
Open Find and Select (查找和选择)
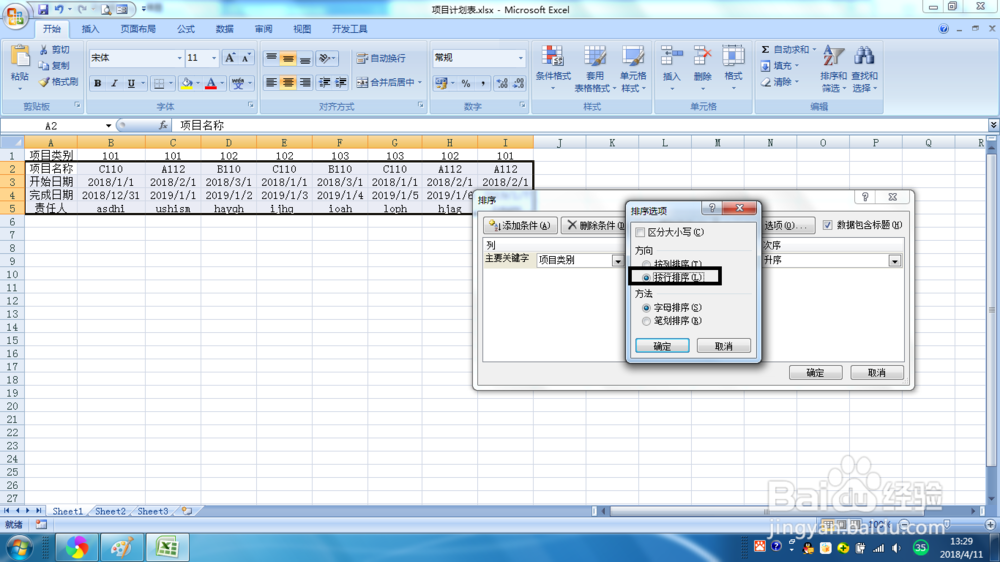[x=865, y=69]
